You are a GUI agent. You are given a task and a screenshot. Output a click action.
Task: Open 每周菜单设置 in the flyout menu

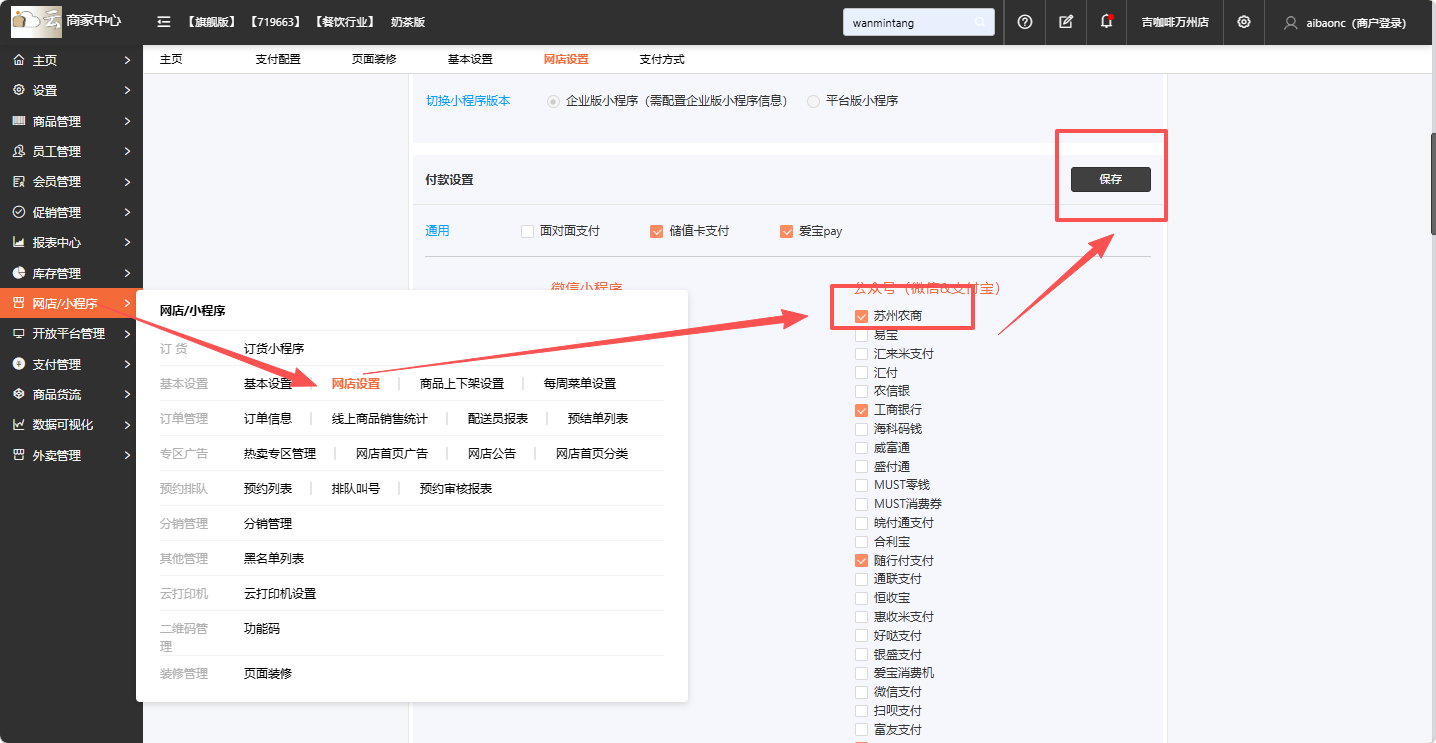point(580,384)
